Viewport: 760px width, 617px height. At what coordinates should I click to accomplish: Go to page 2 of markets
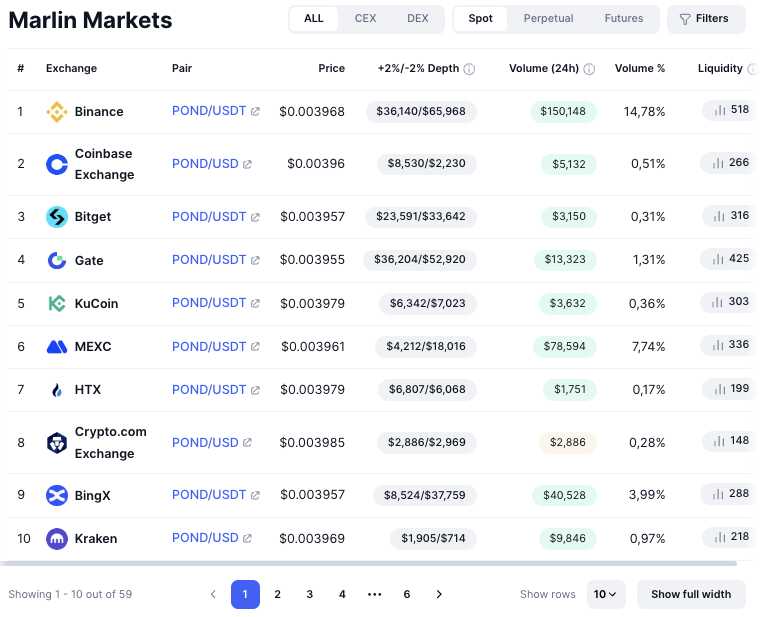pos(278,594)
